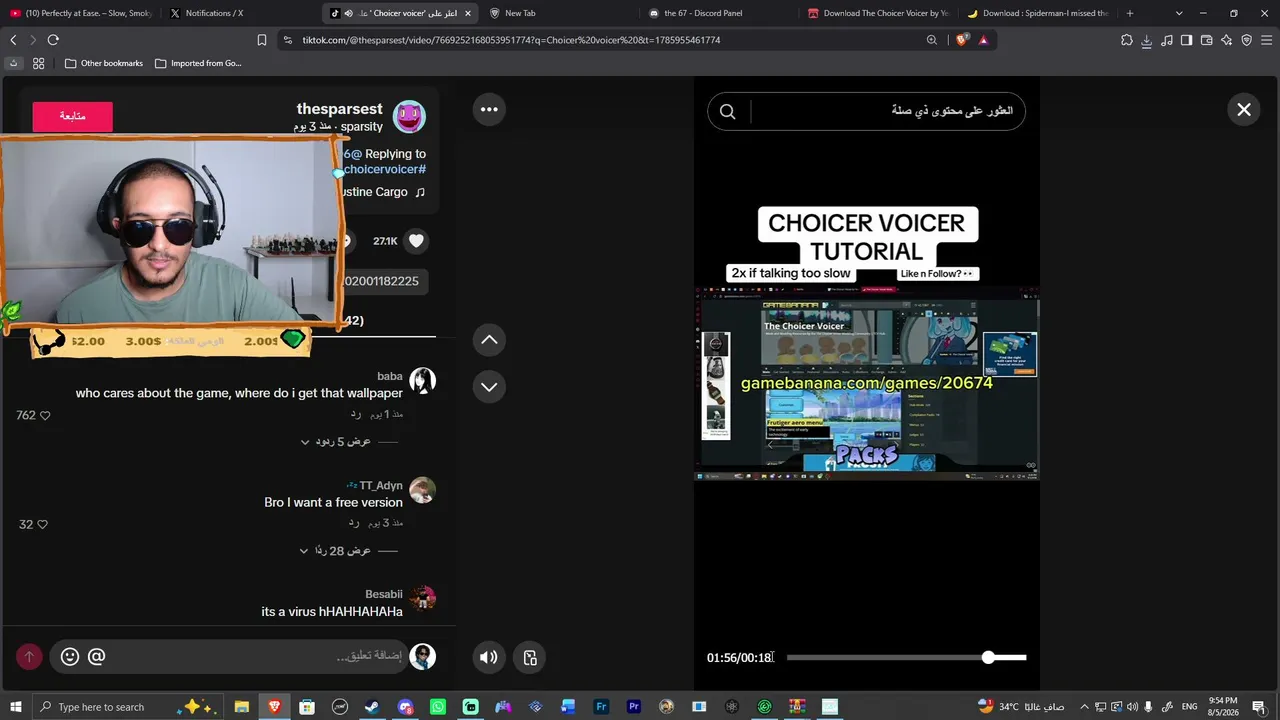Open the browser hamburger menu
Viewport: 1280px width, 720px height.
(x=1266, y=40)
